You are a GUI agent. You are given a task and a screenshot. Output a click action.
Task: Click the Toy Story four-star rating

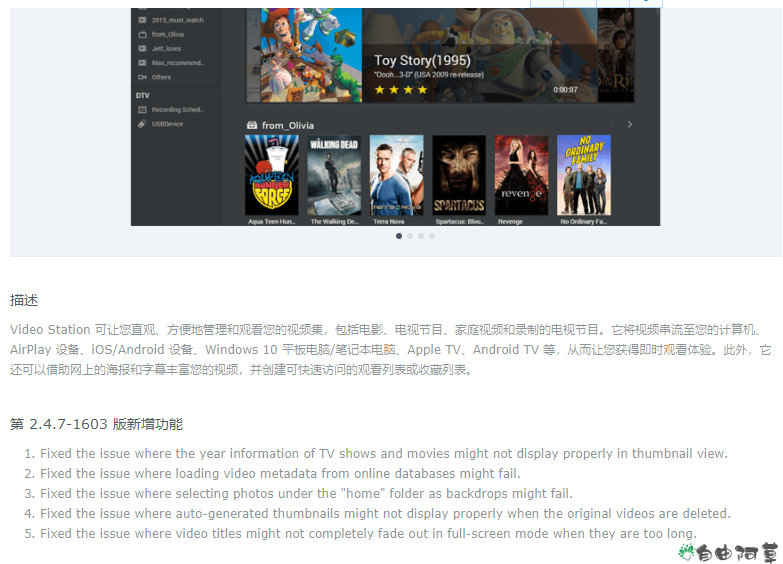pyautogui.click(x=401, y=90)
